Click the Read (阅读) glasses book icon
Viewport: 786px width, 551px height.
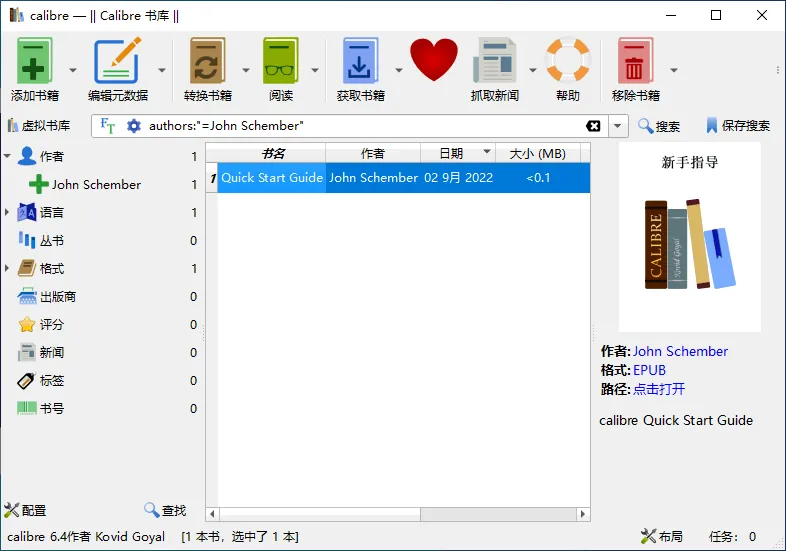(x=280, y=61)
